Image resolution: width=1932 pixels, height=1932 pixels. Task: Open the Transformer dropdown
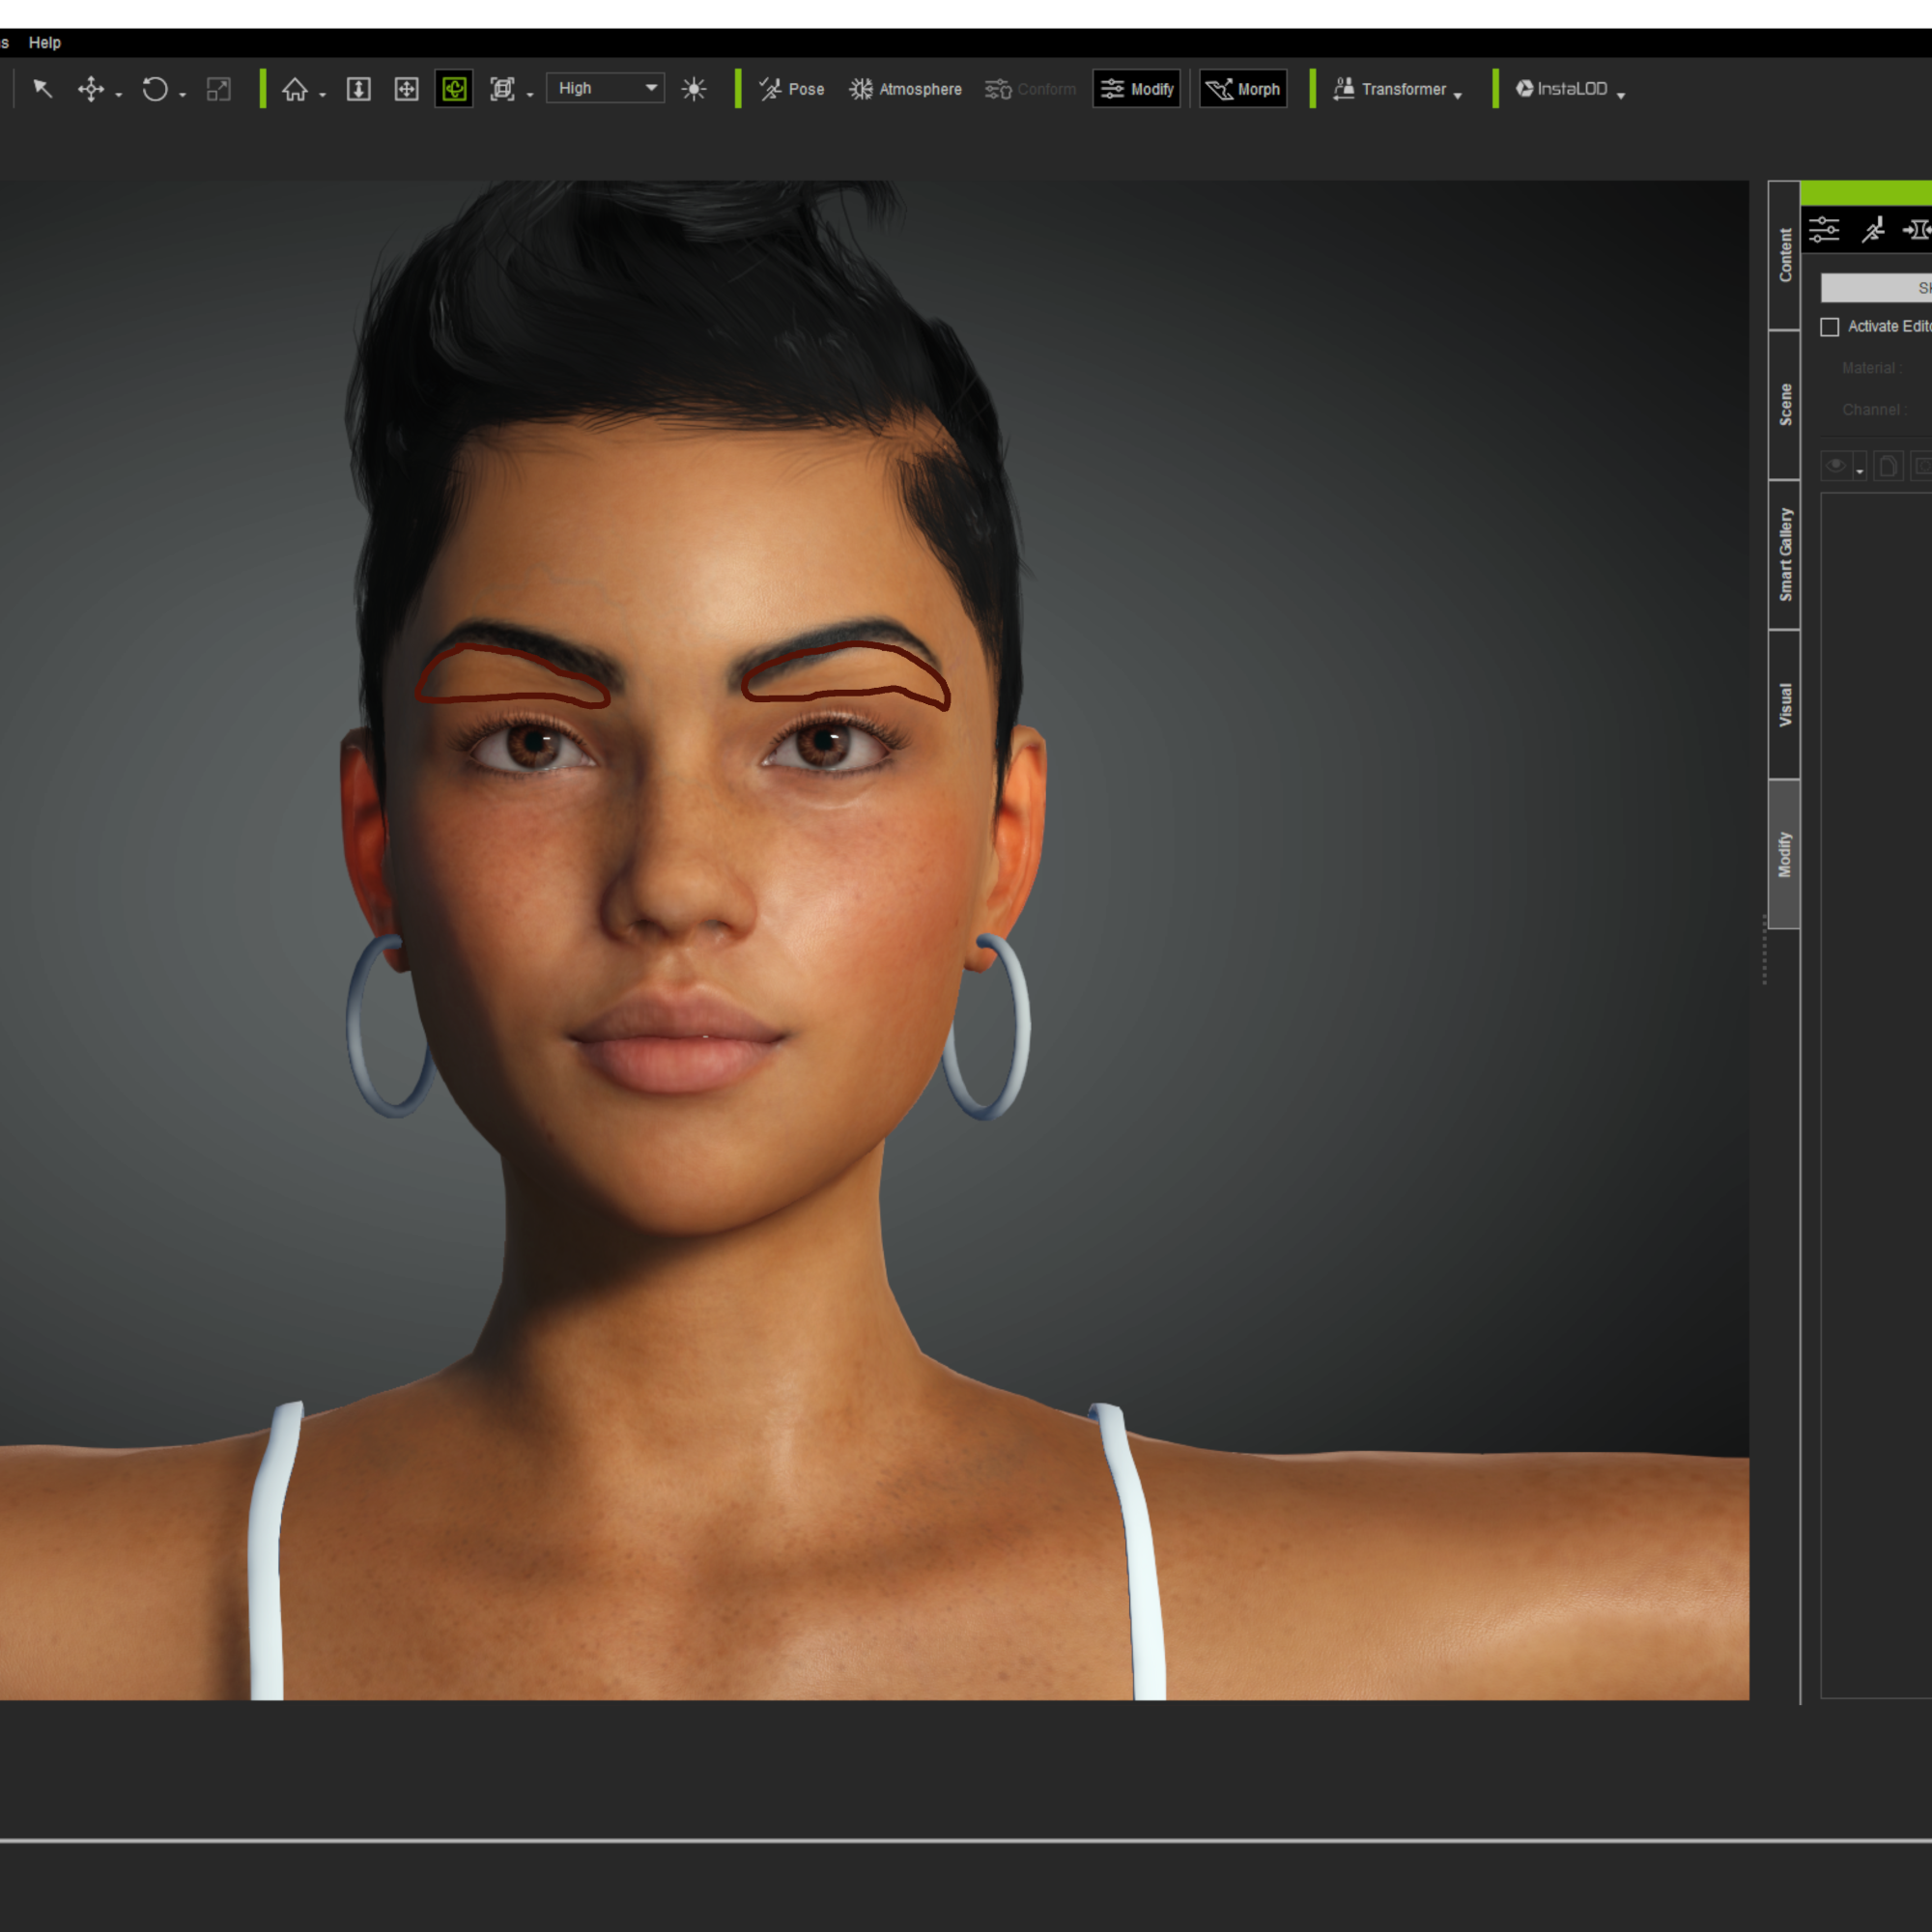pyautogui.click(x=1397, y=89)
